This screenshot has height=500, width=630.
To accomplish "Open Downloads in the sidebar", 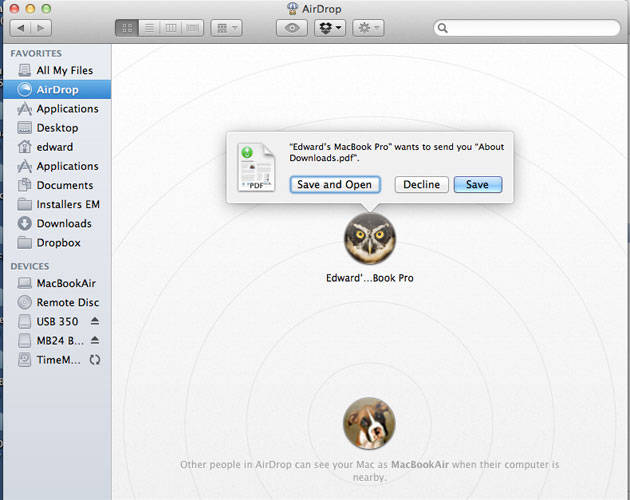I will (57, 223).
